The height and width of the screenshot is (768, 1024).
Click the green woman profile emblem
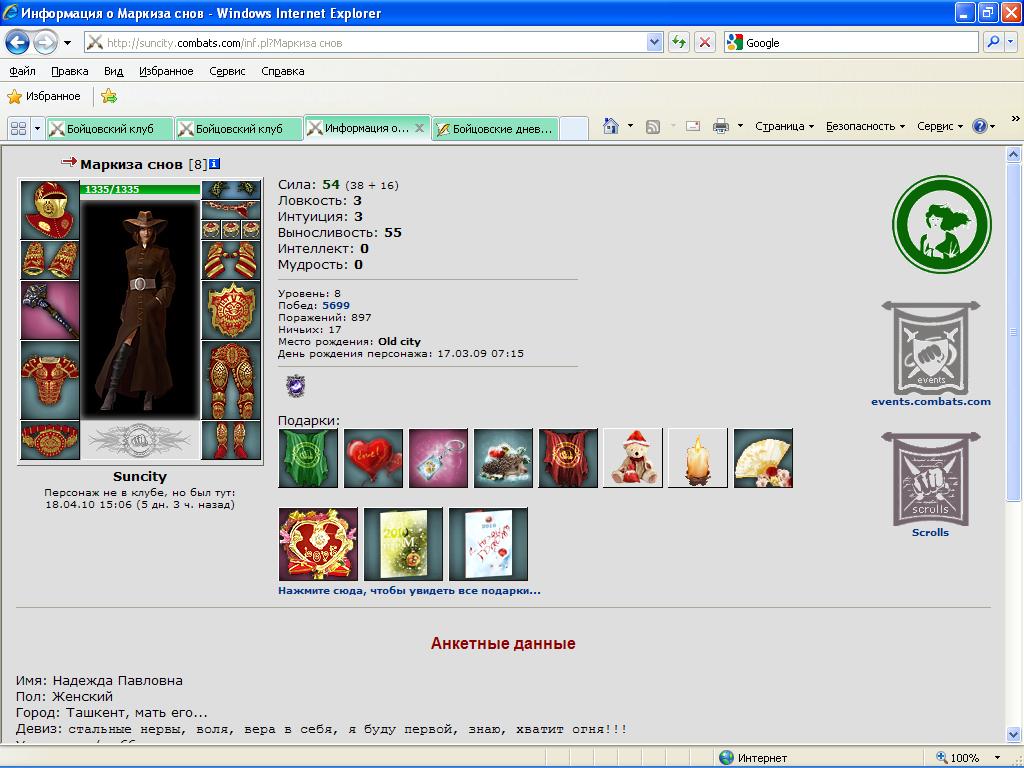[942, 224]
